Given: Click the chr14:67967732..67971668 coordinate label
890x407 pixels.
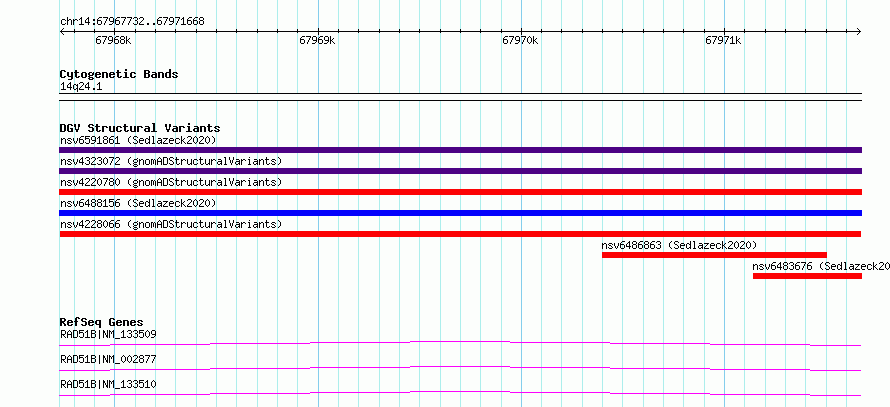Looking at the screenshot, I should click(x=132, y=22).
